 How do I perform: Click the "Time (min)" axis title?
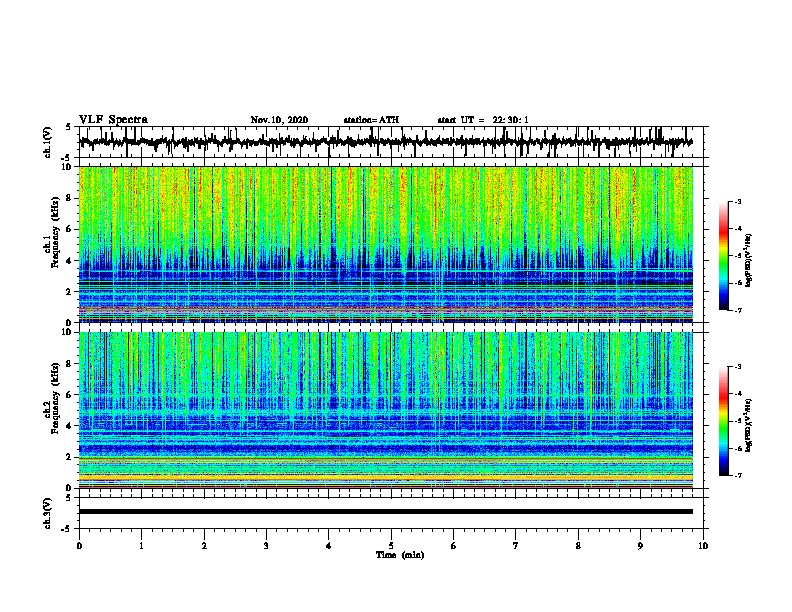coord(400,555)
